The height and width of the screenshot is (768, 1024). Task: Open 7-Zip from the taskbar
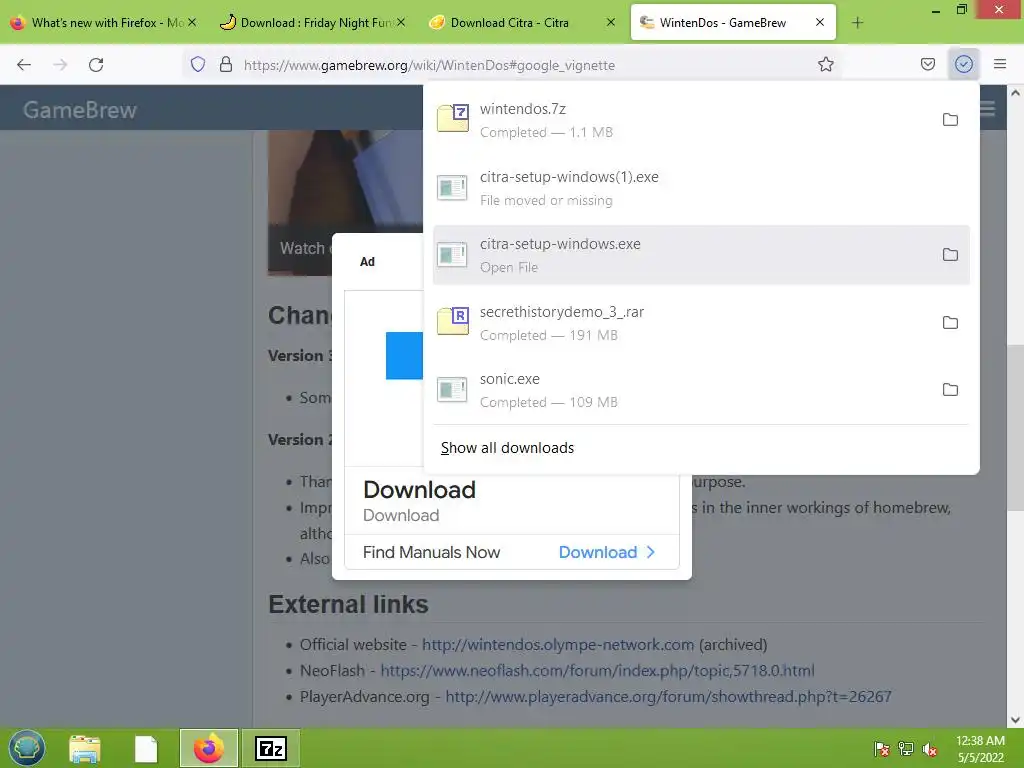coord(271,748)
